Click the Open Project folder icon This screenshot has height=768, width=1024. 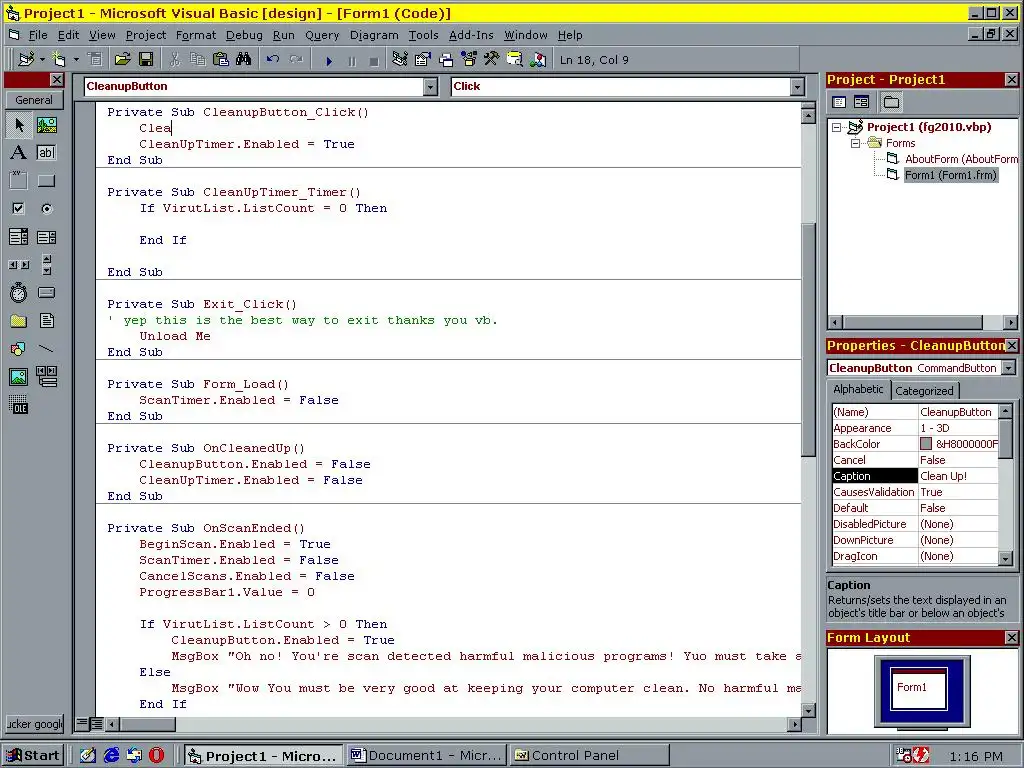[x=122, y=59]
